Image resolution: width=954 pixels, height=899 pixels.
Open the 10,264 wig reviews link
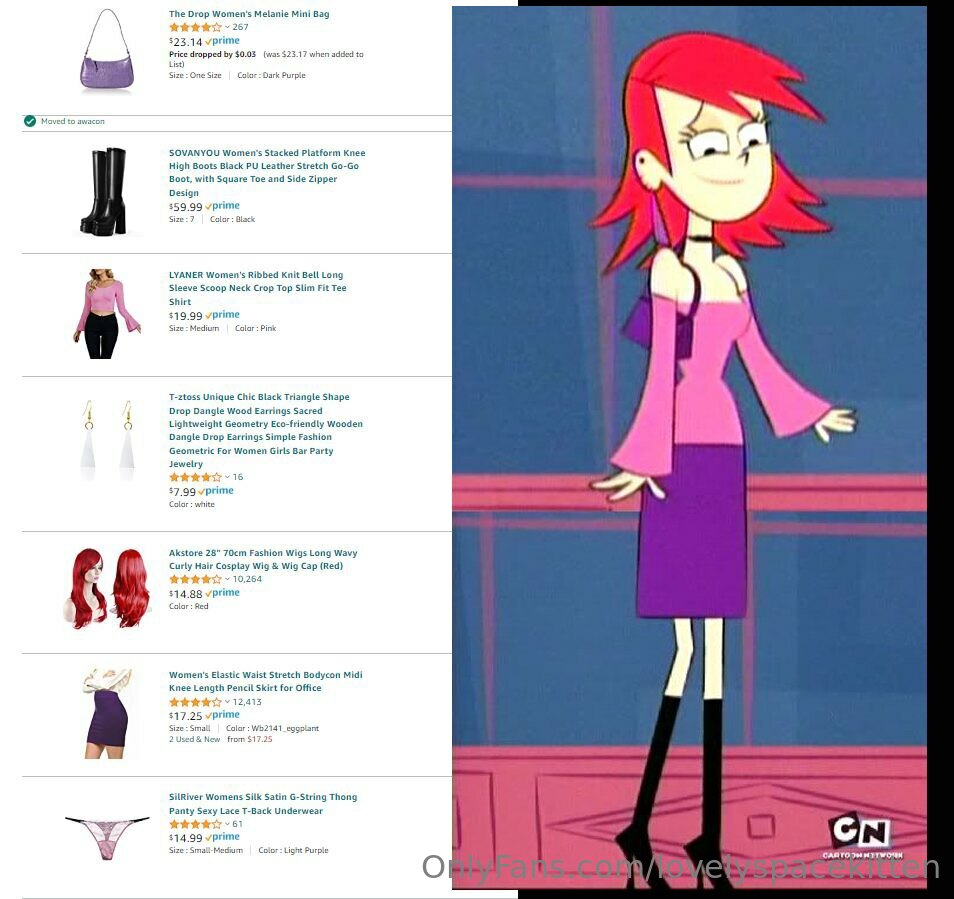(247, 578)
